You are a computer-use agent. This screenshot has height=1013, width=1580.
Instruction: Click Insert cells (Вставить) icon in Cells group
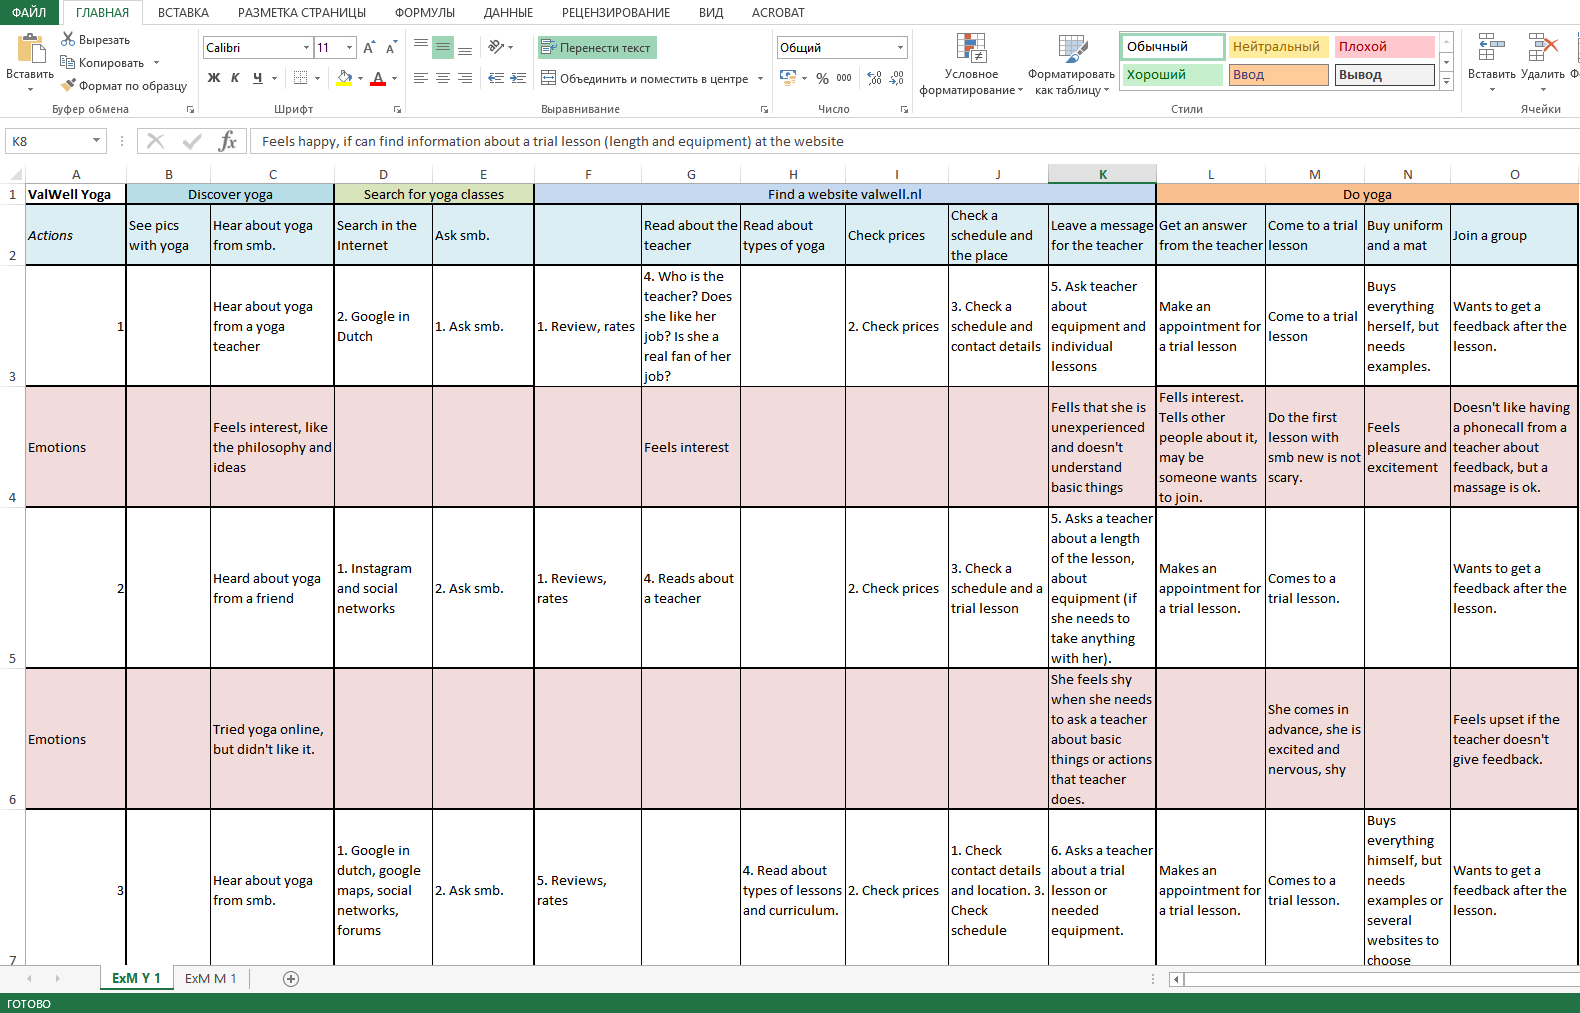(1491, 47)
